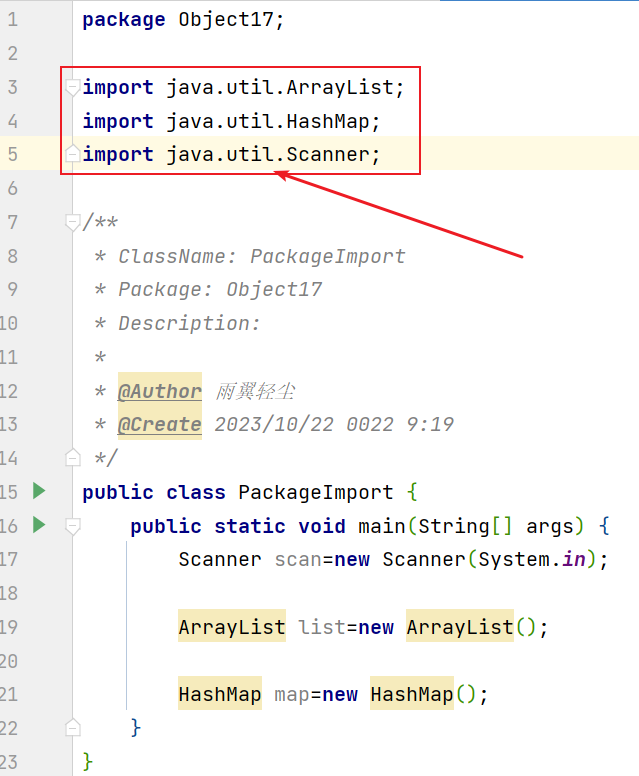Click line number 19 in the gutter

click(x=9, y=627)
